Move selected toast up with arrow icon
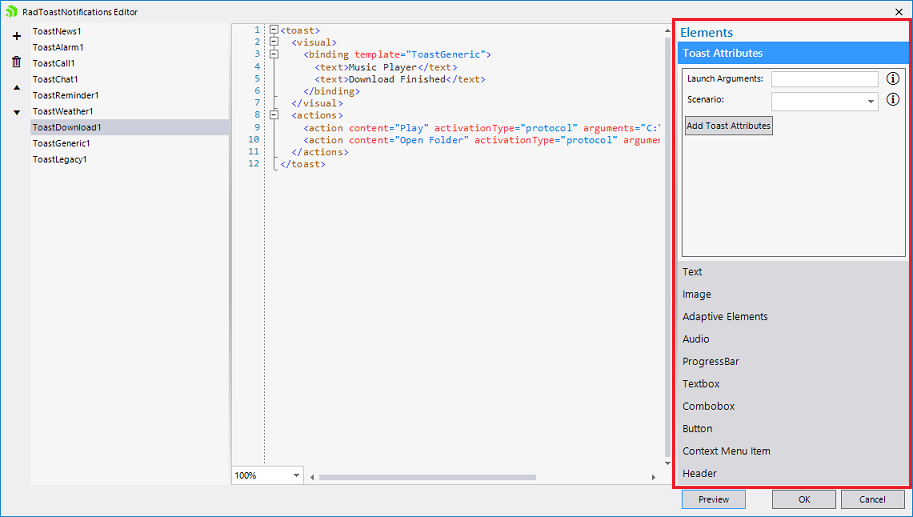The width and height of the screenshot is (913, 517). [x=16, y=88]
